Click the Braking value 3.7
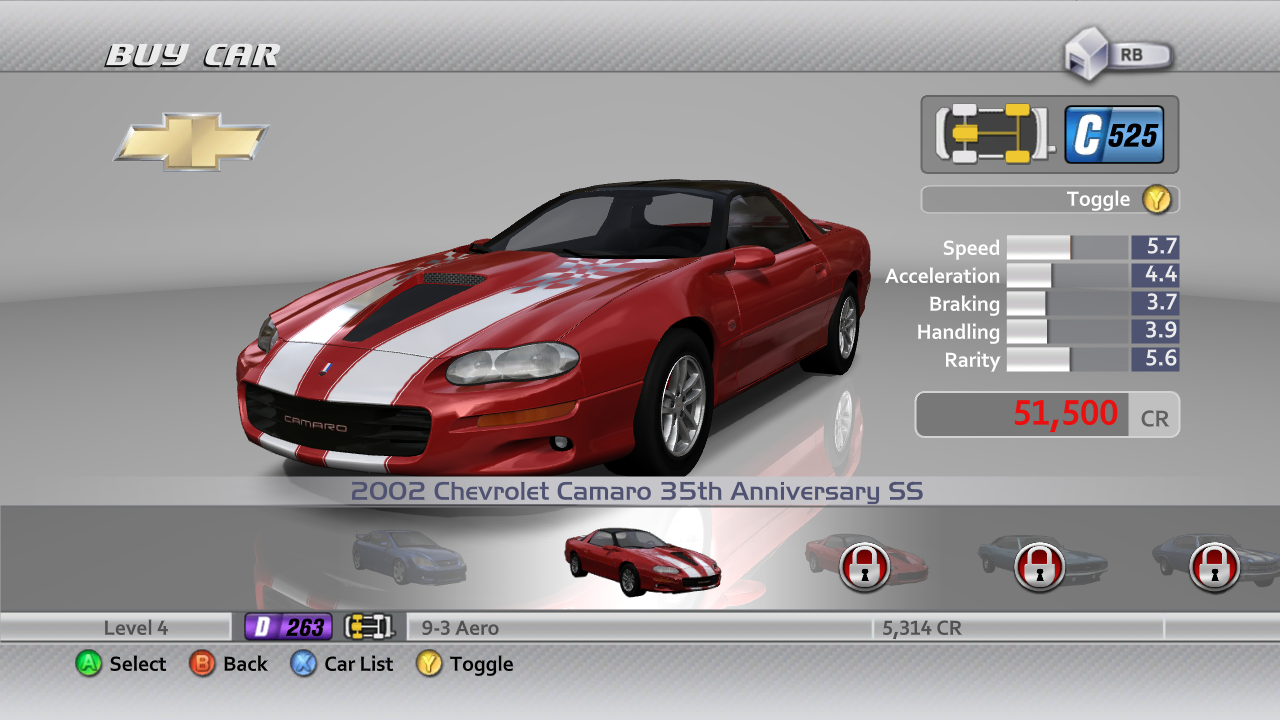Viewport: 1280px width, 720px height. (1155, 303)
